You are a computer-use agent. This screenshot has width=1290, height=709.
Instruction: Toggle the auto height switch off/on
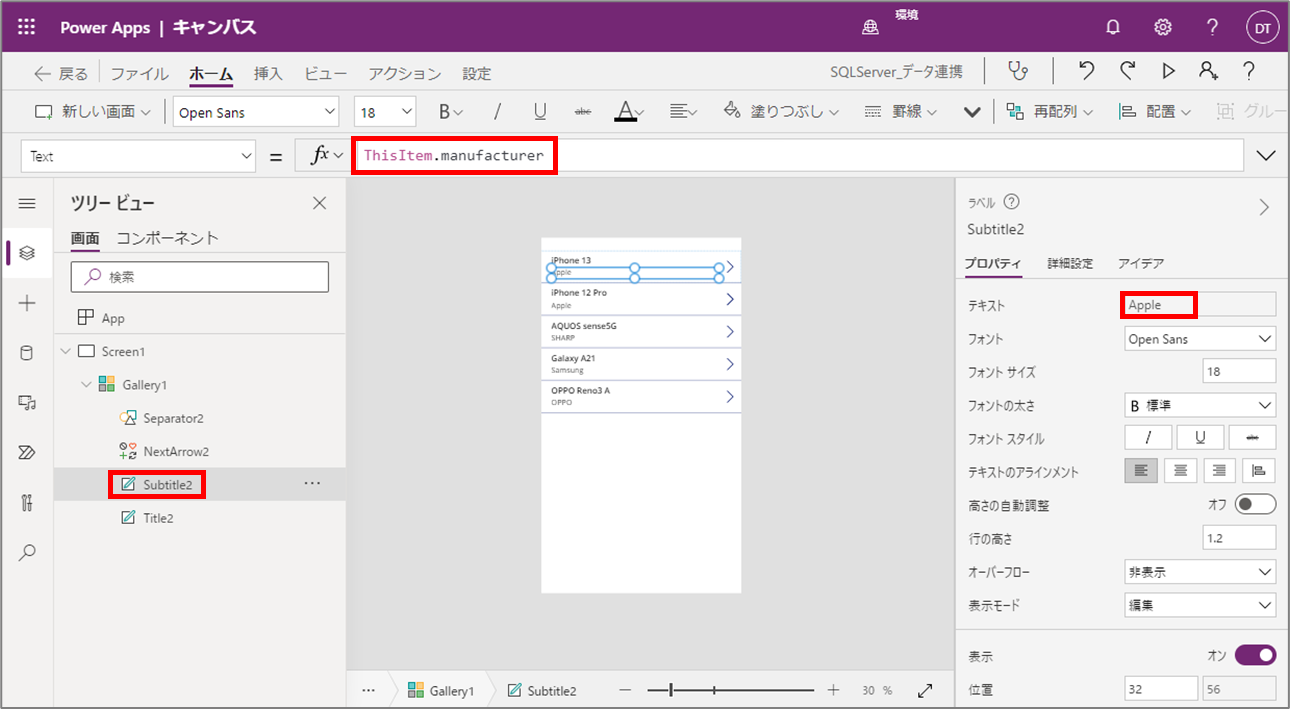(x=1256, y=504)
